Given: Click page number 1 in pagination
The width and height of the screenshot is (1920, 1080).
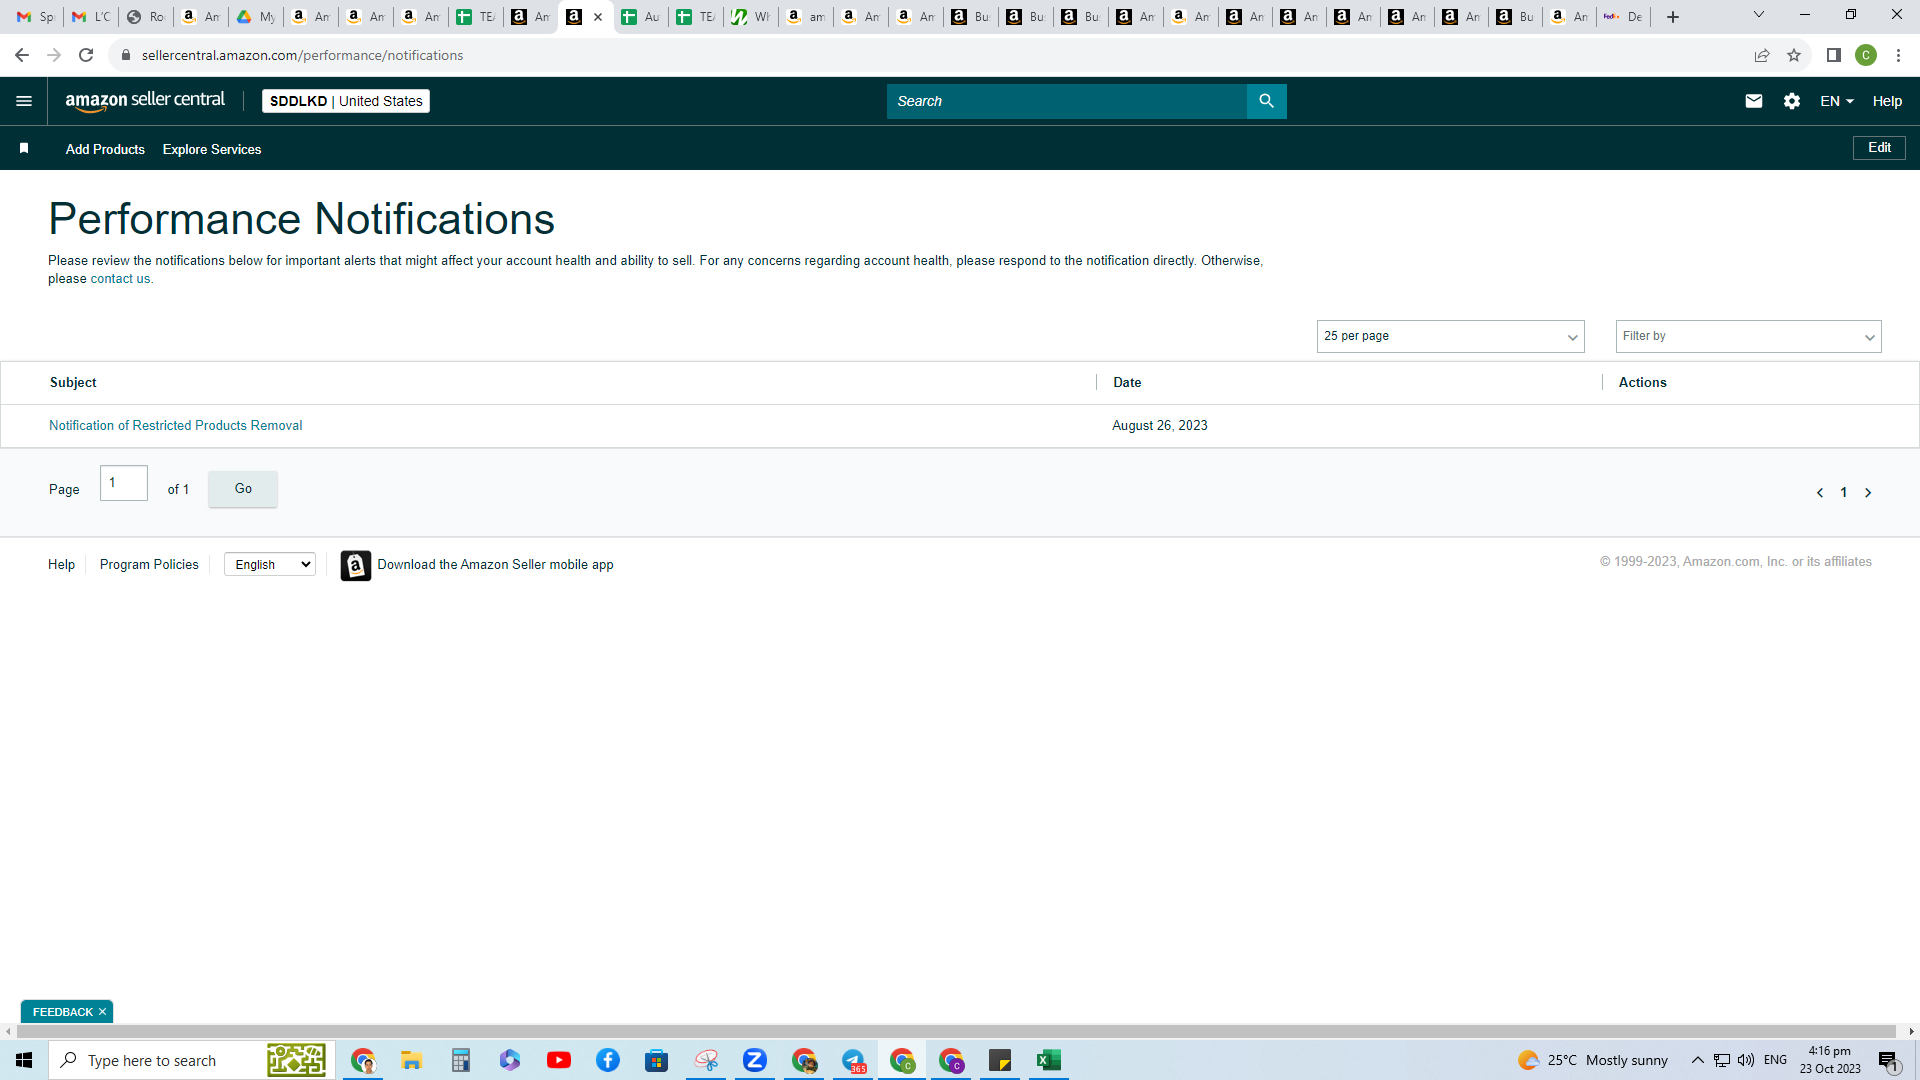Looking at the screenshot, I should point(1843,492).
